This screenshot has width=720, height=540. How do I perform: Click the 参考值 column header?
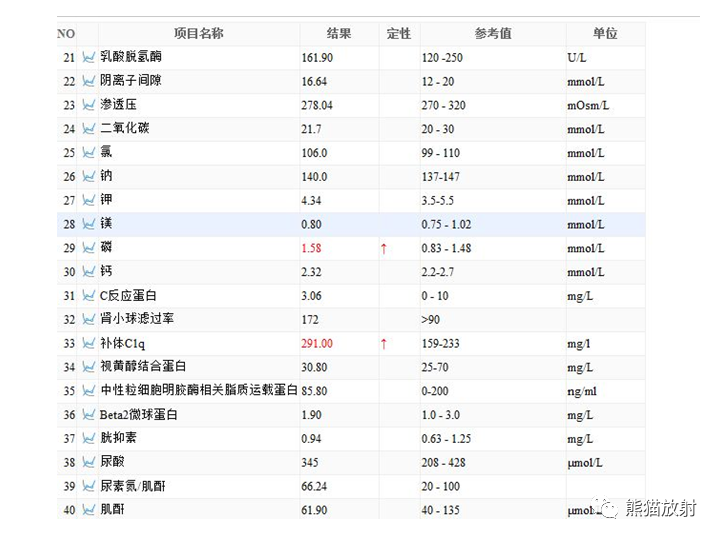click(x=493, y=33)
